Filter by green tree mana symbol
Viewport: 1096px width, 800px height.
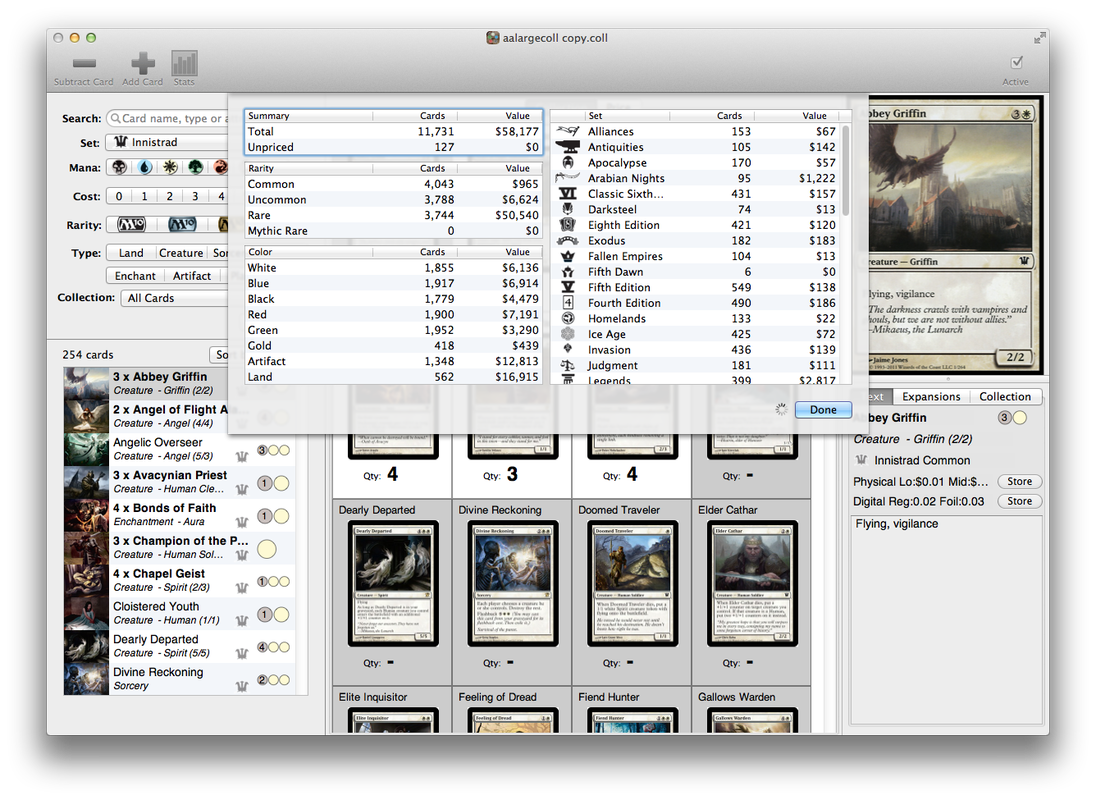(195, 168)
